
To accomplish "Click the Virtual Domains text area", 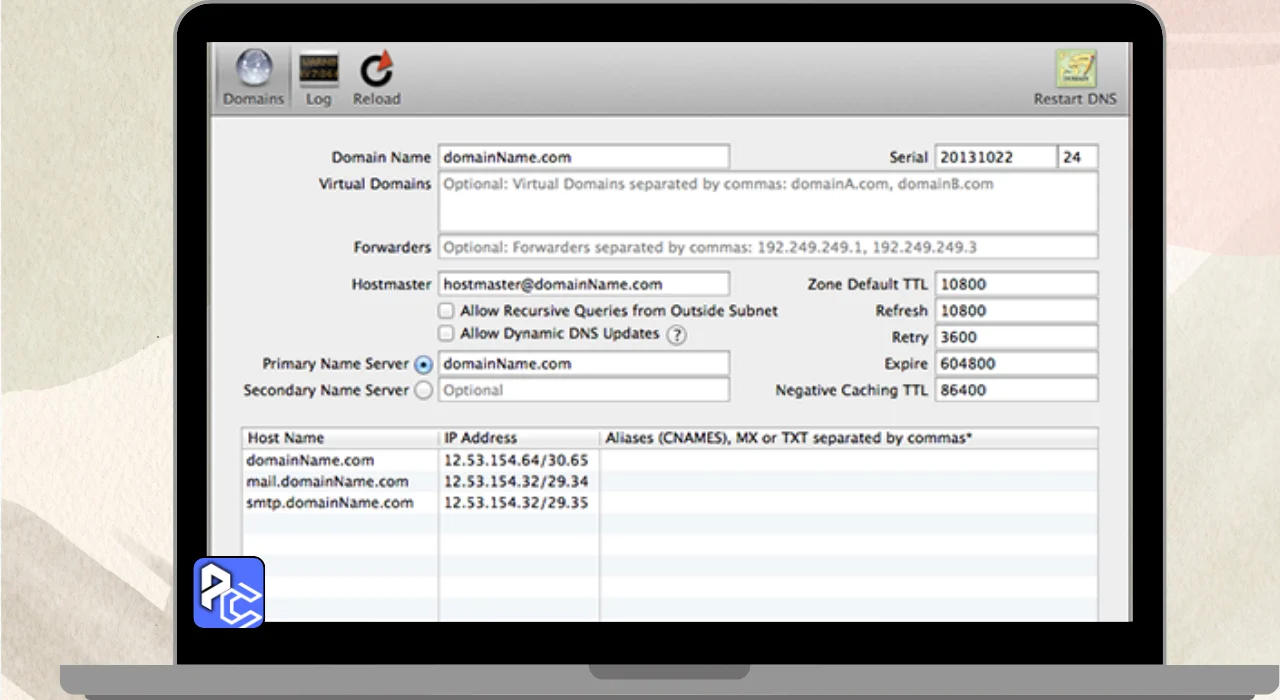I will pyautogui.click(x=767, y=202).
